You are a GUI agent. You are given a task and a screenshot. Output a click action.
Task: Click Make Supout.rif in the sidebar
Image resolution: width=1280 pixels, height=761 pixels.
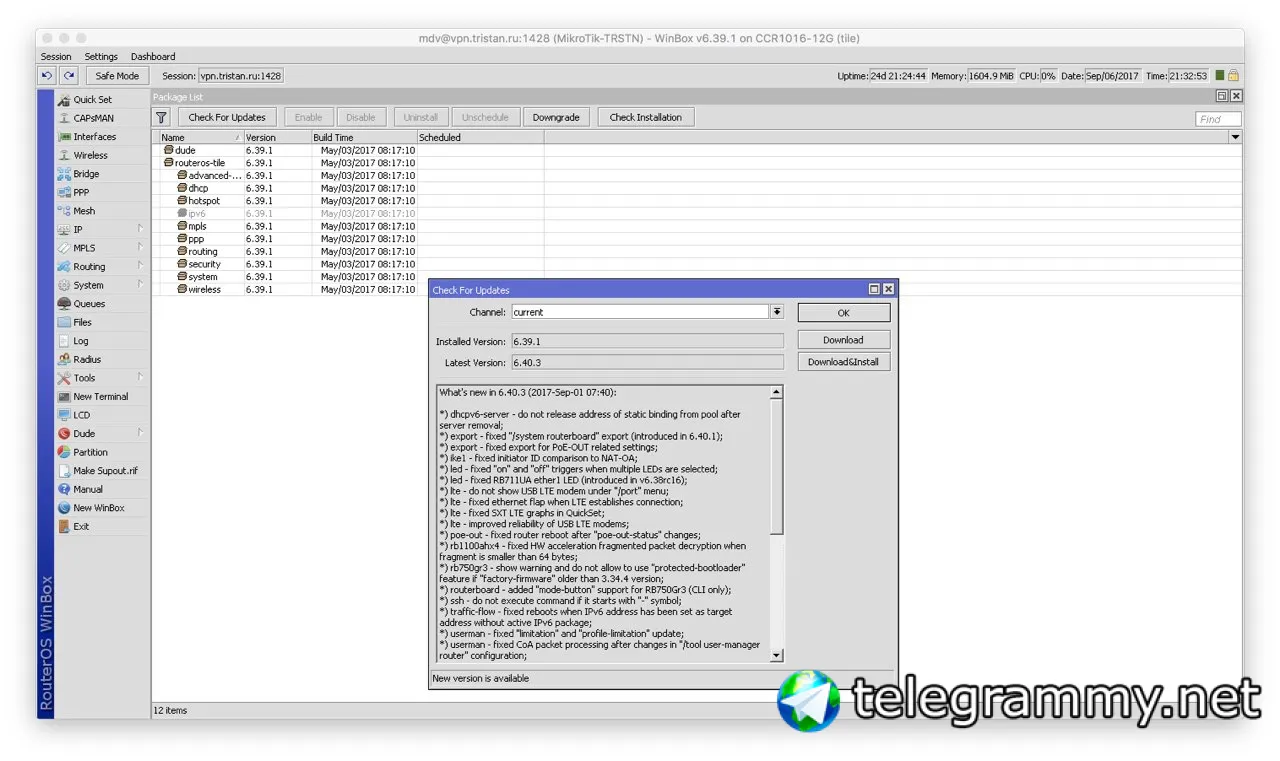[x=105, y=470]
